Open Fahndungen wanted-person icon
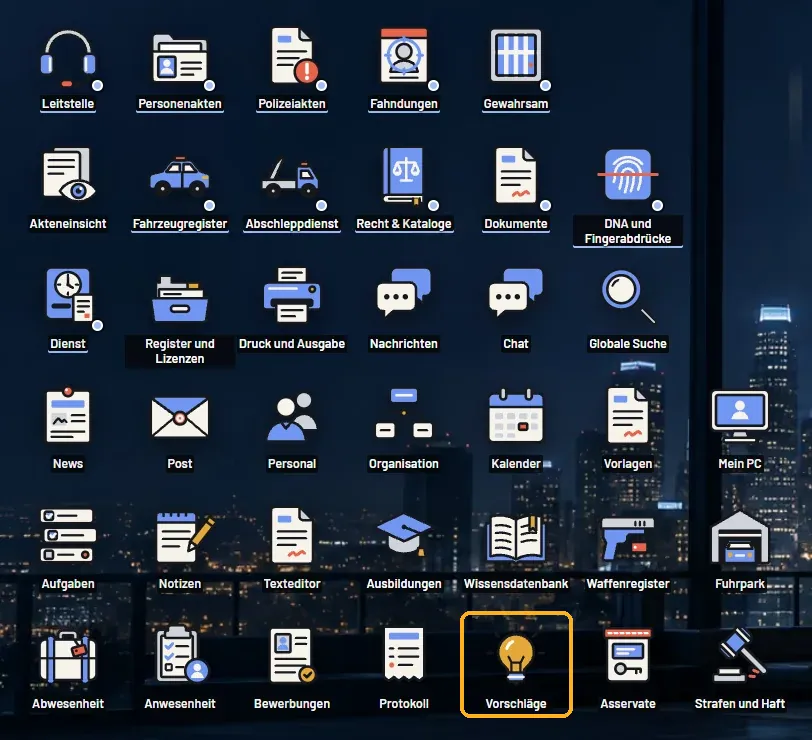Screen dimensions: 812x740 coord(404,56)
